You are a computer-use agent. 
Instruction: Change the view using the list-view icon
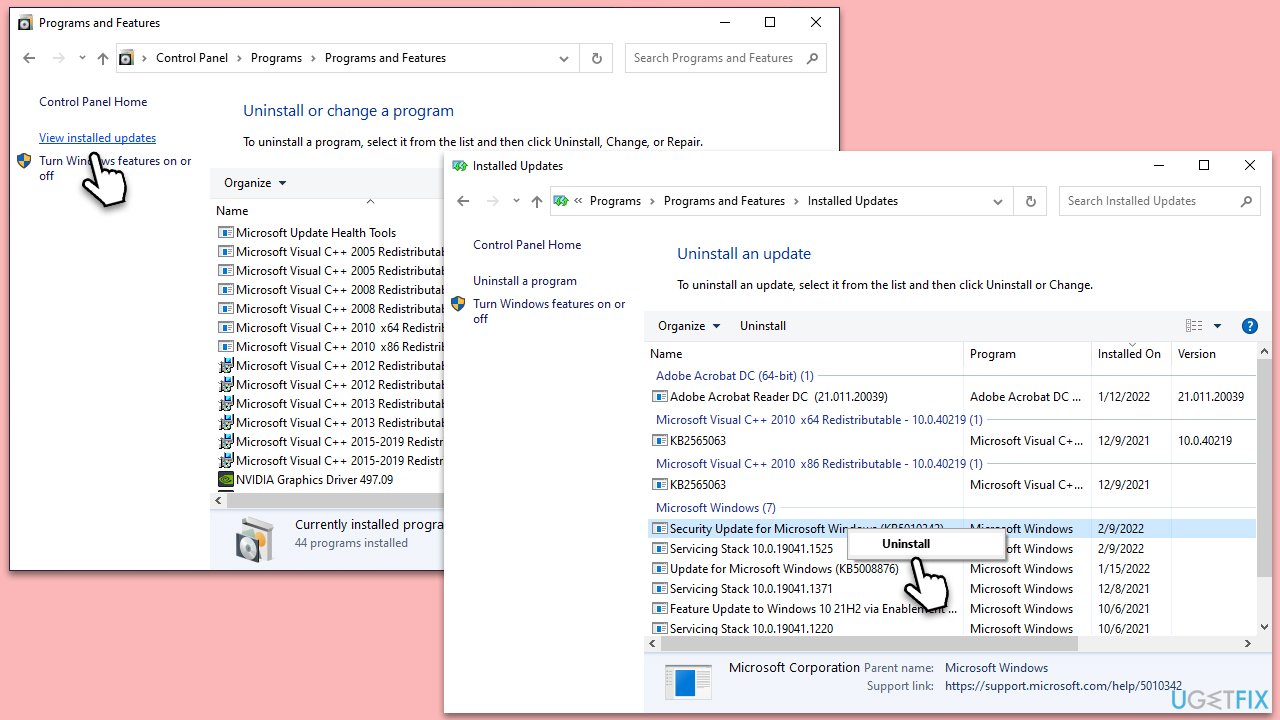tap(1194, 325)
